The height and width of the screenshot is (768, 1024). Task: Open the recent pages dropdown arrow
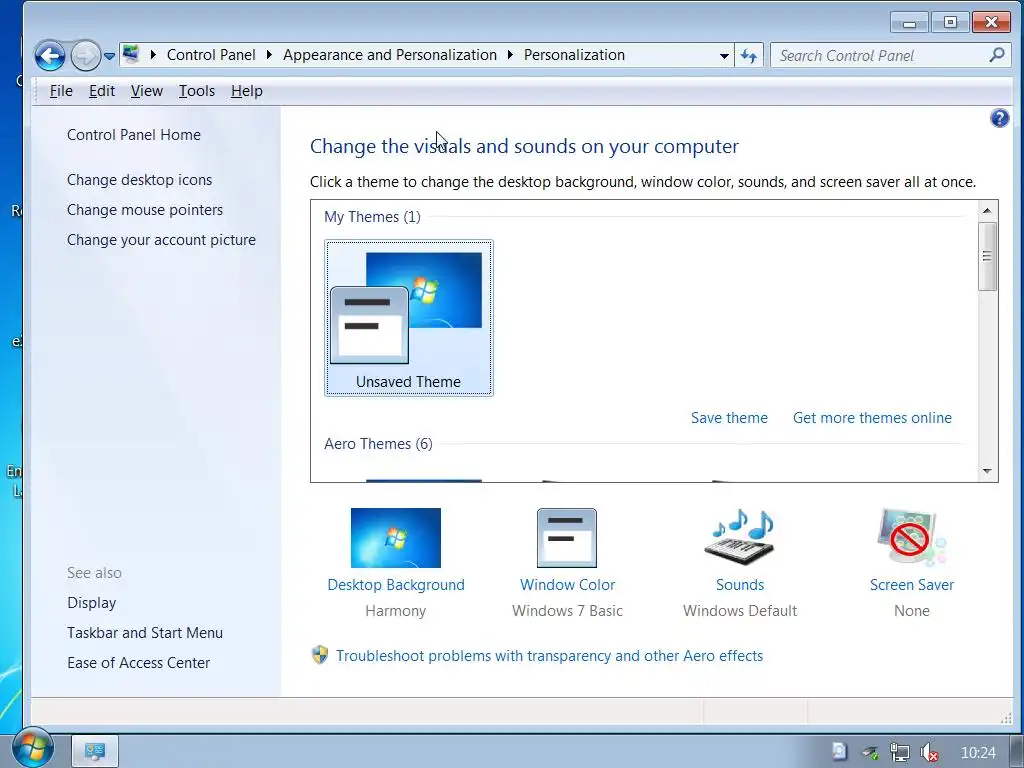click(109, 56)
